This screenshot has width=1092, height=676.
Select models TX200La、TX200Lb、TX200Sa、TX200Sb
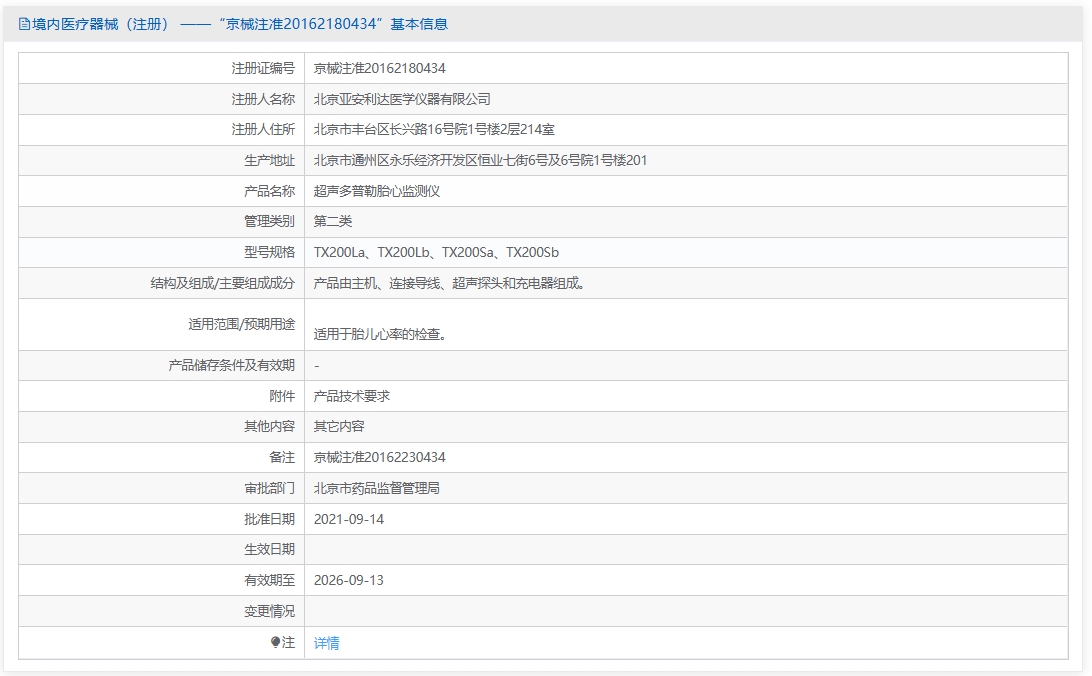(436, 252)
